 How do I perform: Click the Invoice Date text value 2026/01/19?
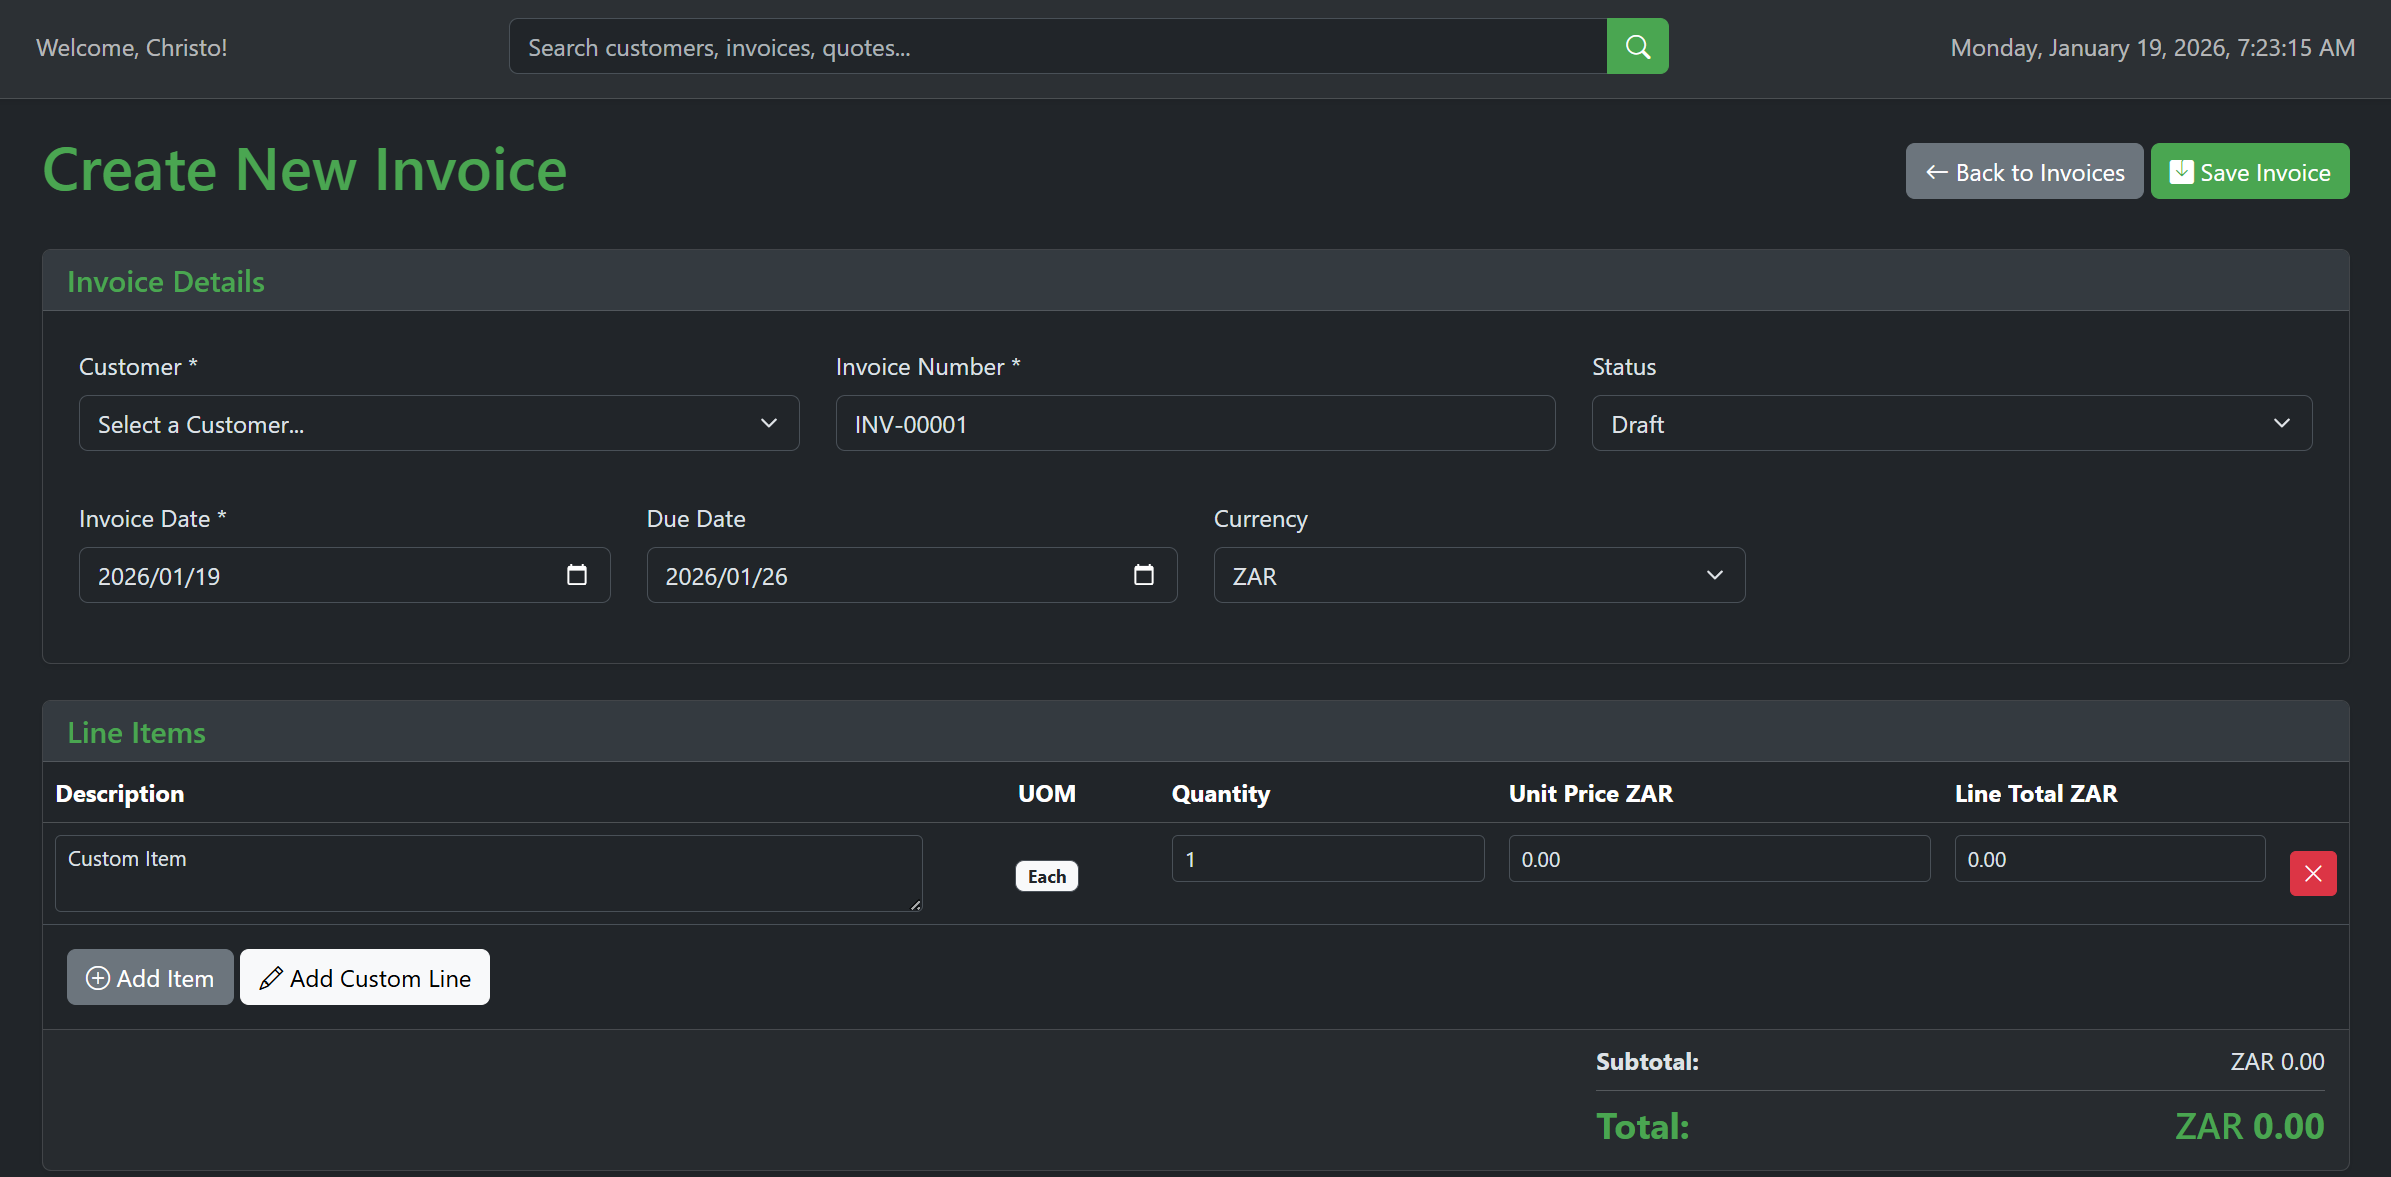(x=160, y=577)
